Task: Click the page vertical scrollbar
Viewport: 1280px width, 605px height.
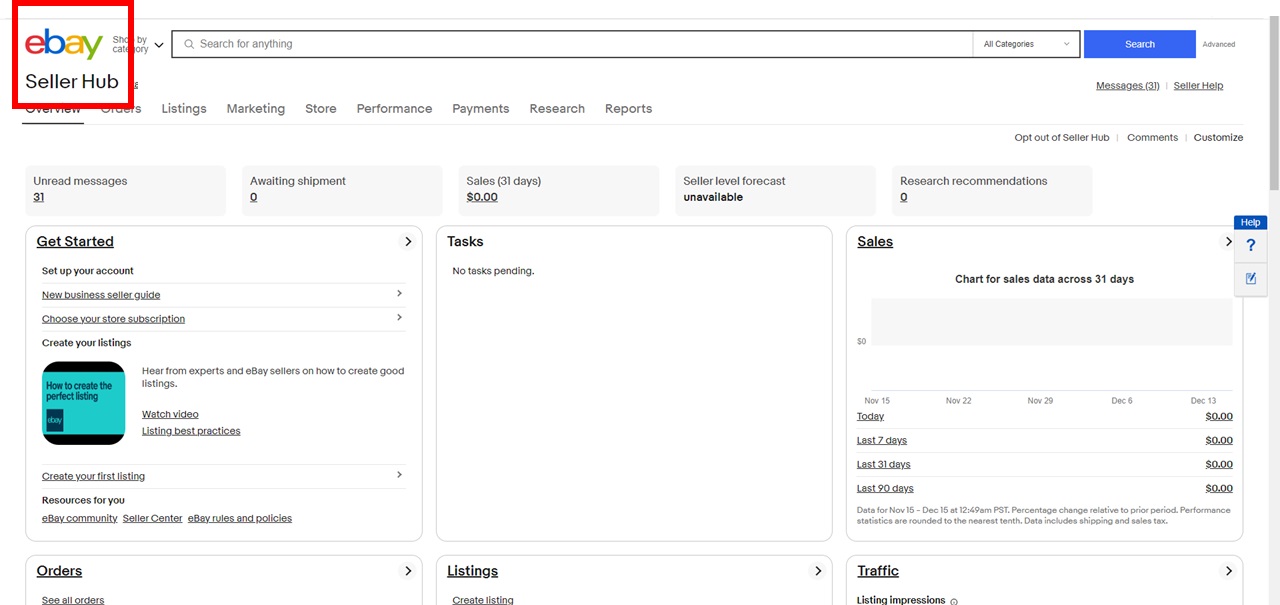Action: click(x=1274, y=300)
